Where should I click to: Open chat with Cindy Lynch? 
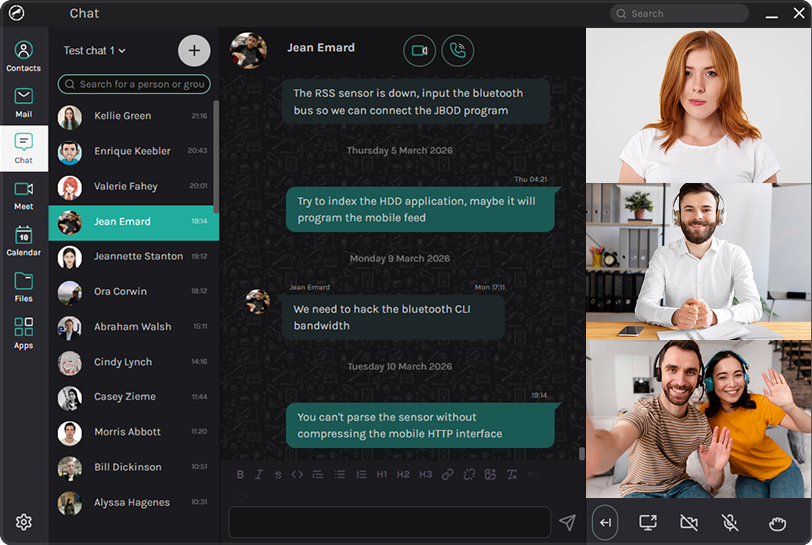134,362
